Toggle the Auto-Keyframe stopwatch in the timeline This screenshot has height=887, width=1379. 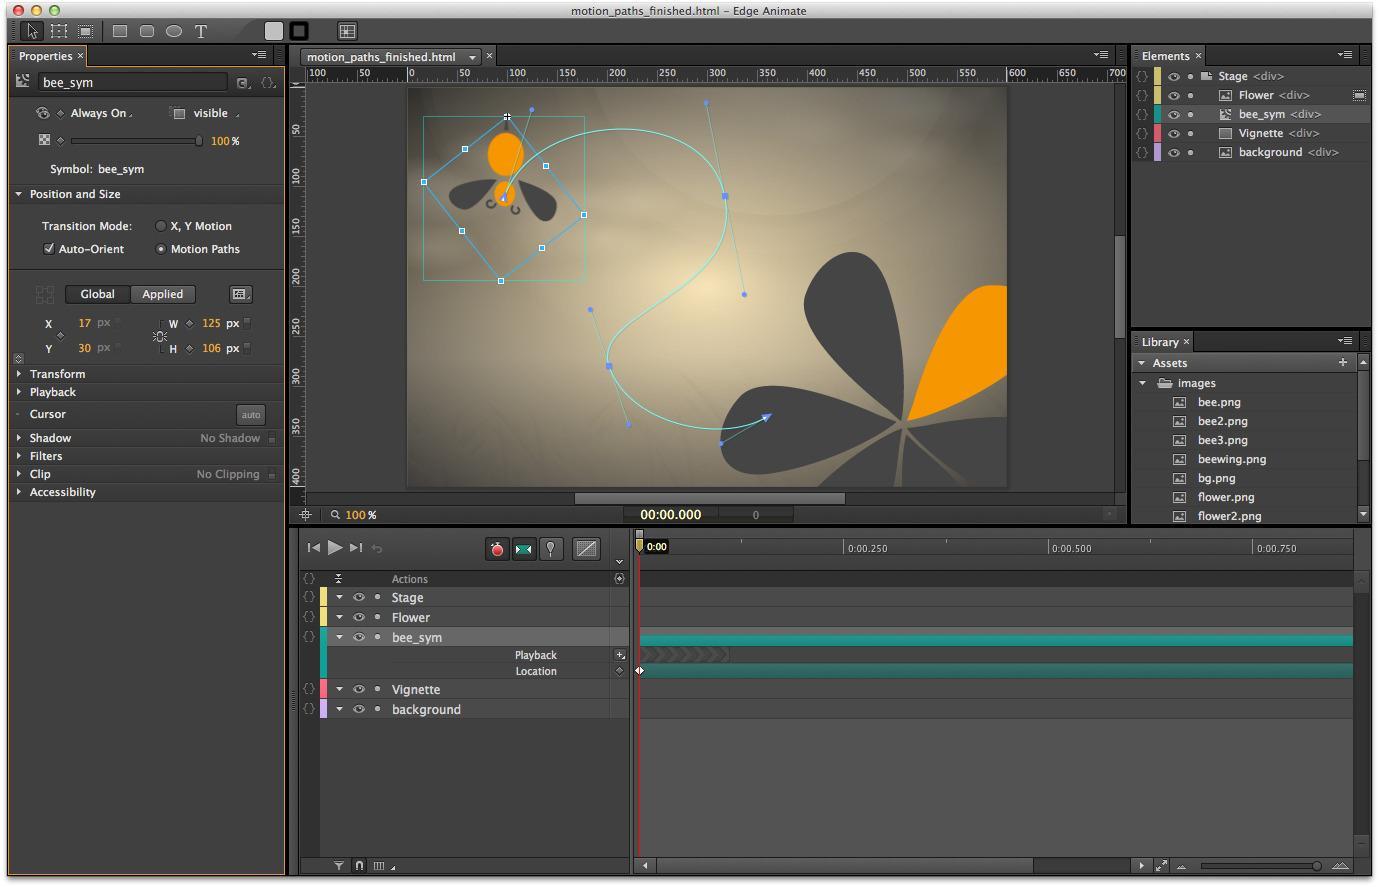click(497, 548)
